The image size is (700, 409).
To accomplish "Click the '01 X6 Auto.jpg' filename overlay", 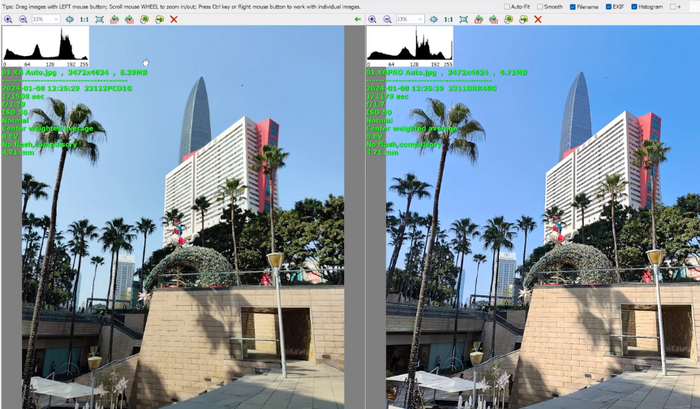I will click(x=31, y=72).
